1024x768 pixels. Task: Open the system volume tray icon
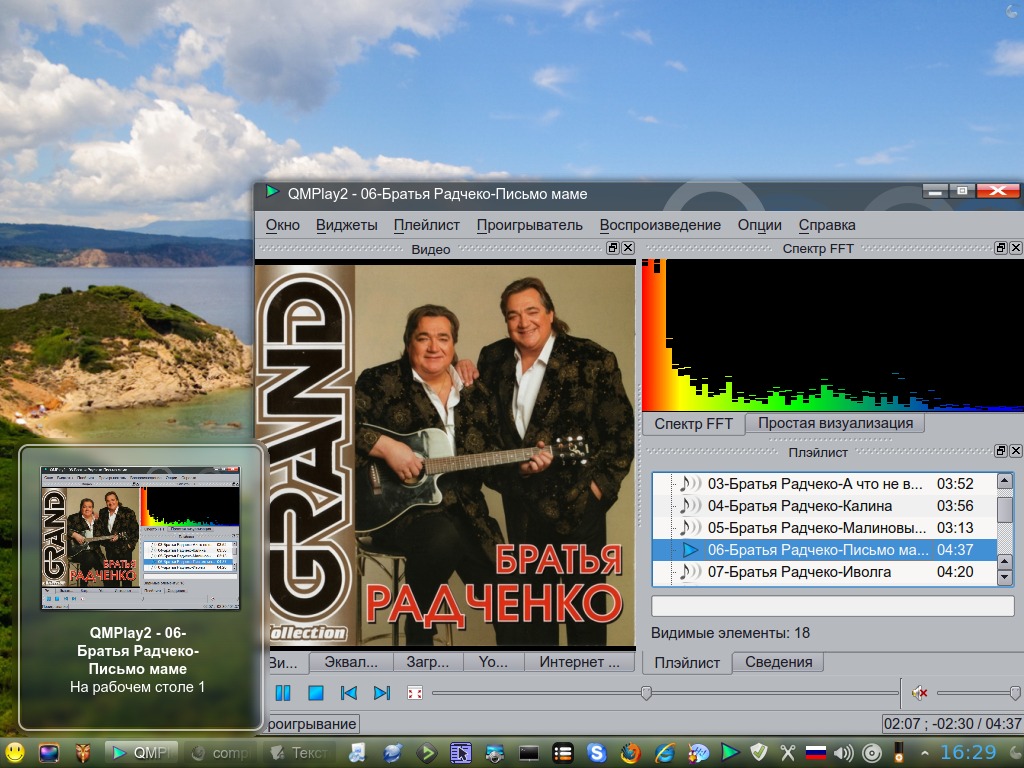coord(844,753)
